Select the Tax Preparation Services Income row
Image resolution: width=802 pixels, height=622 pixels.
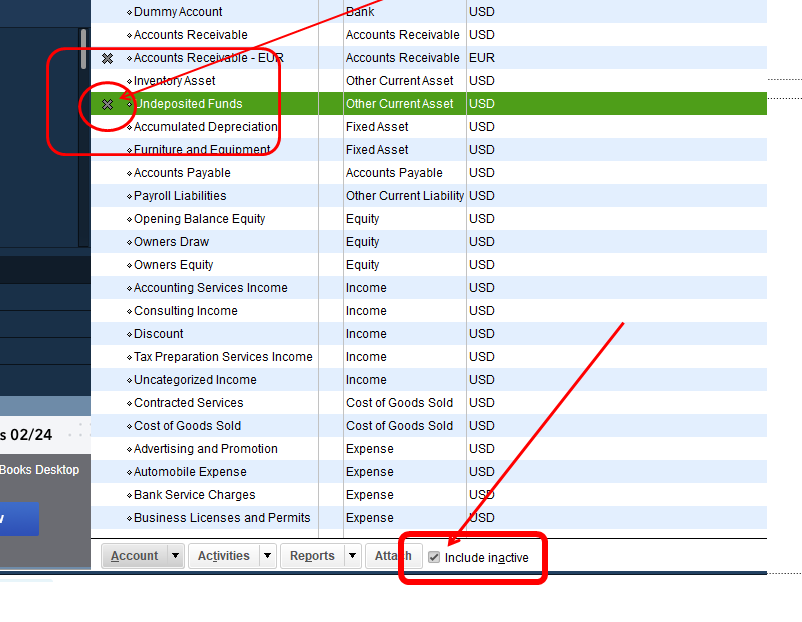point(250,356)
